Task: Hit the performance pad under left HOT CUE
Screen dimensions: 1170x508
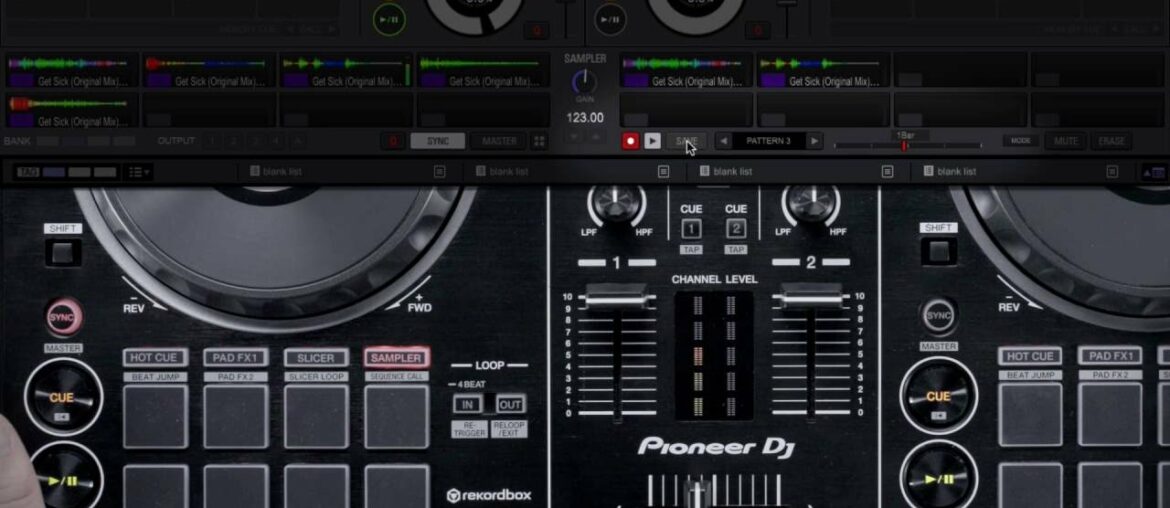Action: tap(156, 417)
